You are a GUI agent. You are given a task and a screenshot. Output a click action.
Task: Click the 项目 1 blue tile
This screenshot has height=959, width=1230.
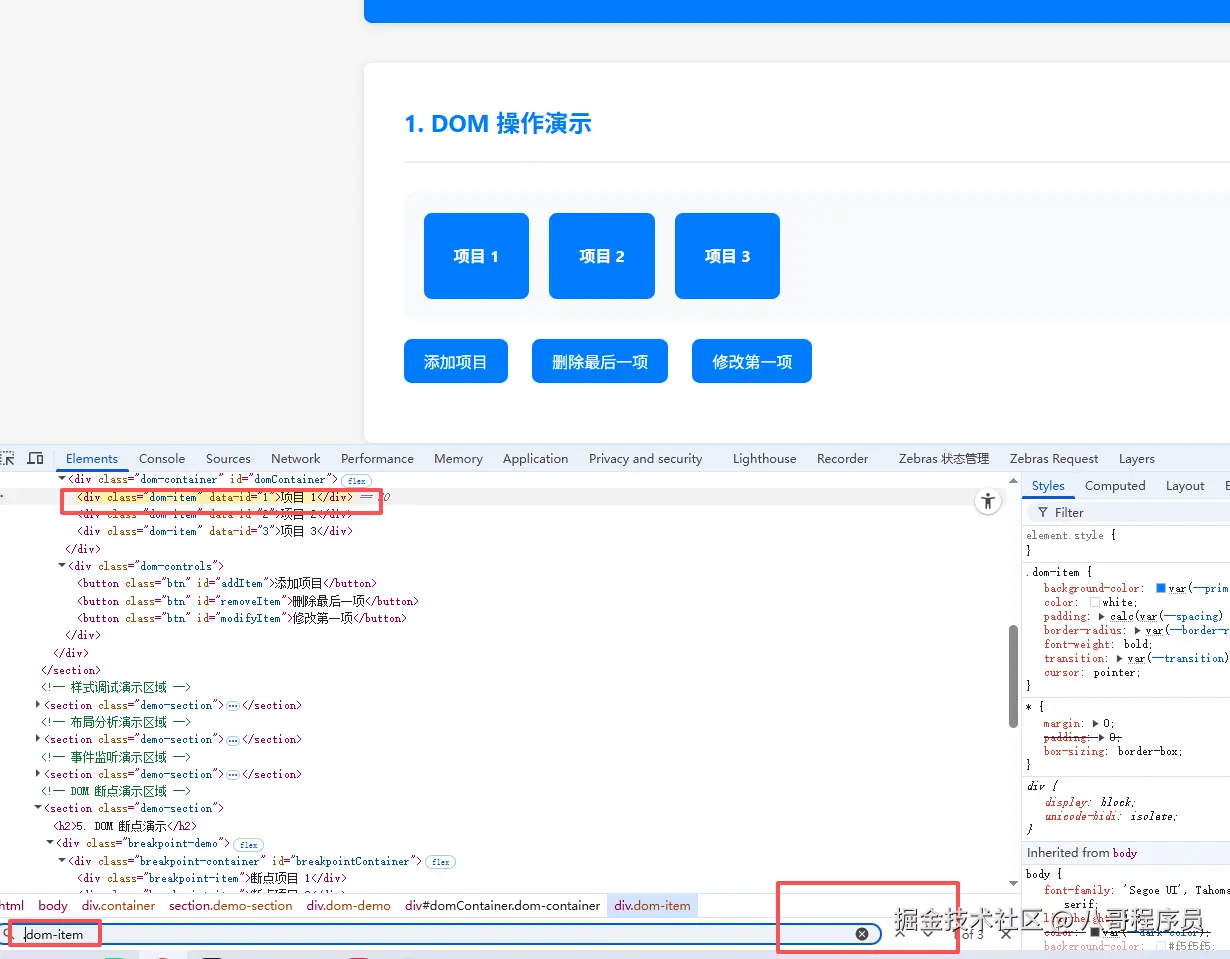[x=476, y=256]
